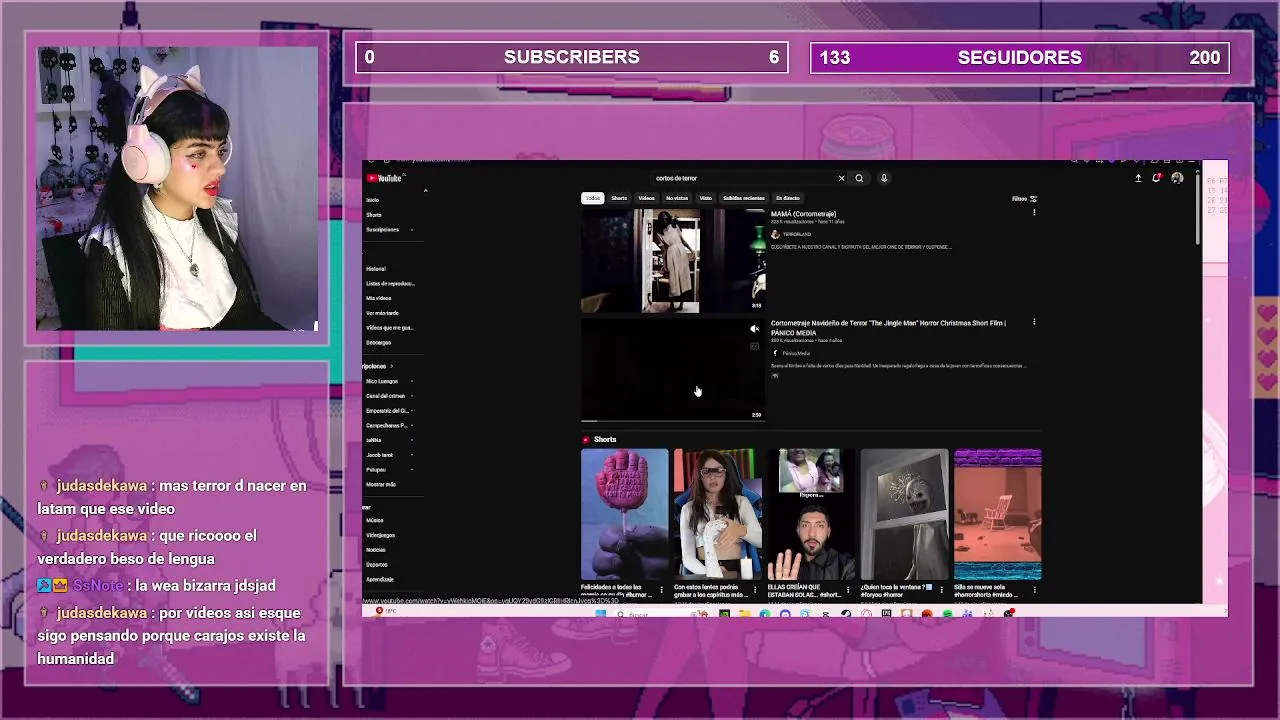Image resolution: width=1280 pixels, height=720 pixels.
Task: Open the Steam icon in the taskbar
Action: [845, 613]
